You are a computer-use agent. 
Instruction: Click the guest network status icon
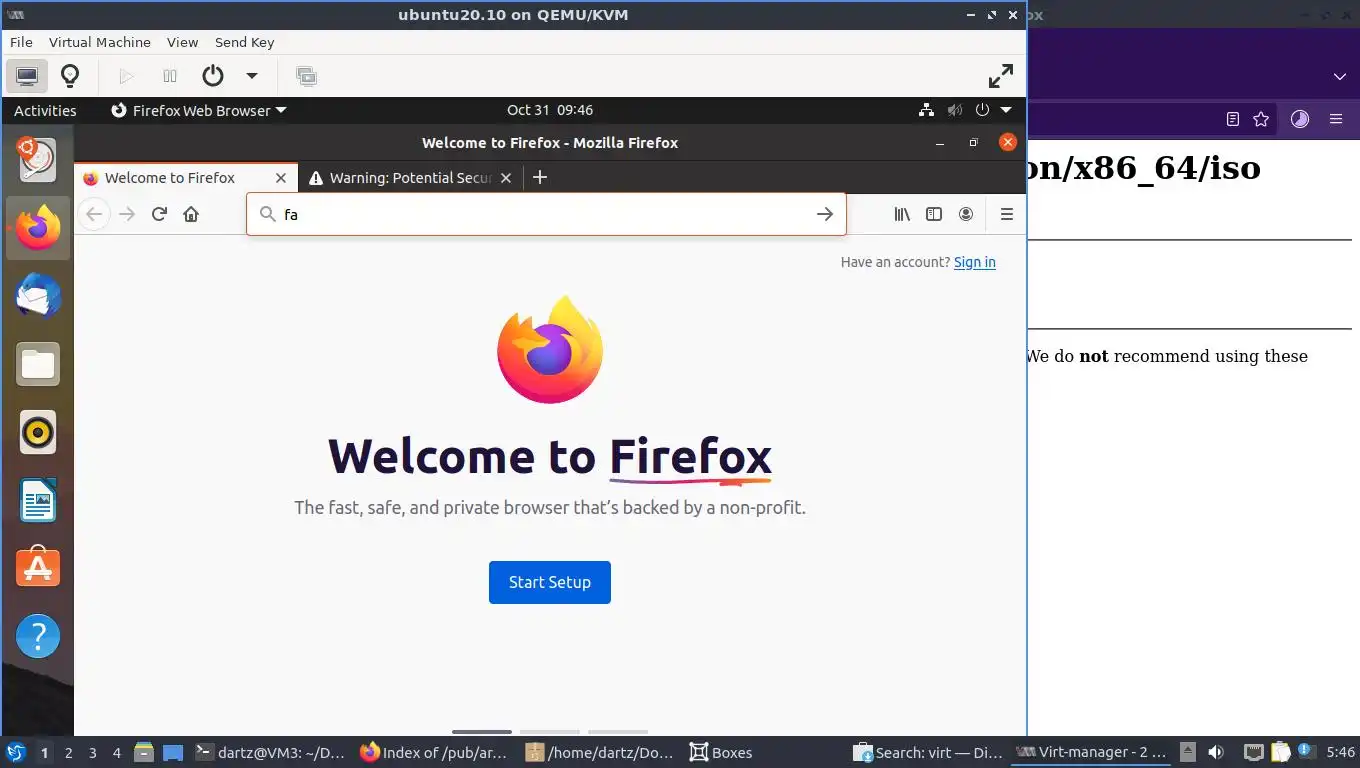click(927, 110)
